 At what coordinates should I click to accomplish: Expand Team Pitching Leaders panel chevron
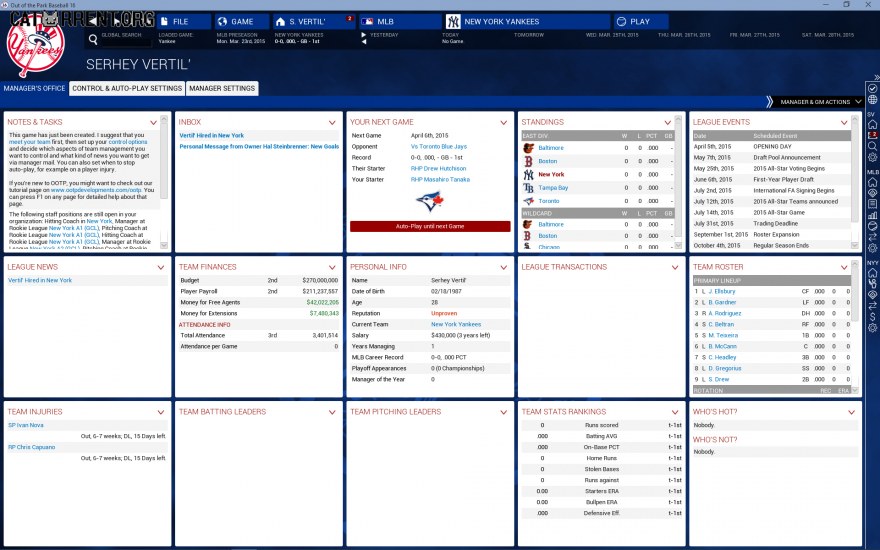pyautogui.click(x=503, y=412)
